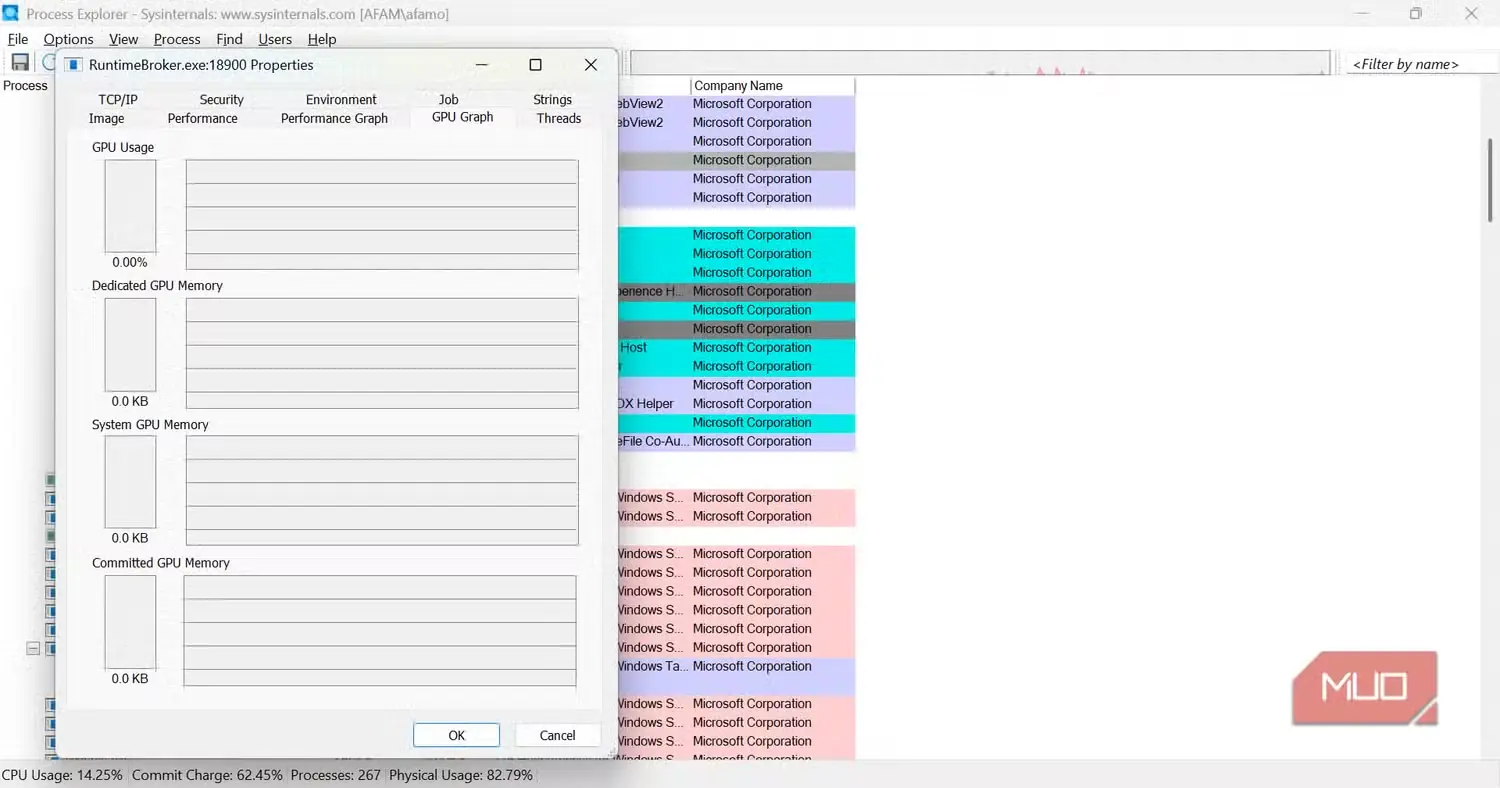Click the Dedicated GPU Memory label
Screen dimensions: 1500x788
(x=157, y=285)
